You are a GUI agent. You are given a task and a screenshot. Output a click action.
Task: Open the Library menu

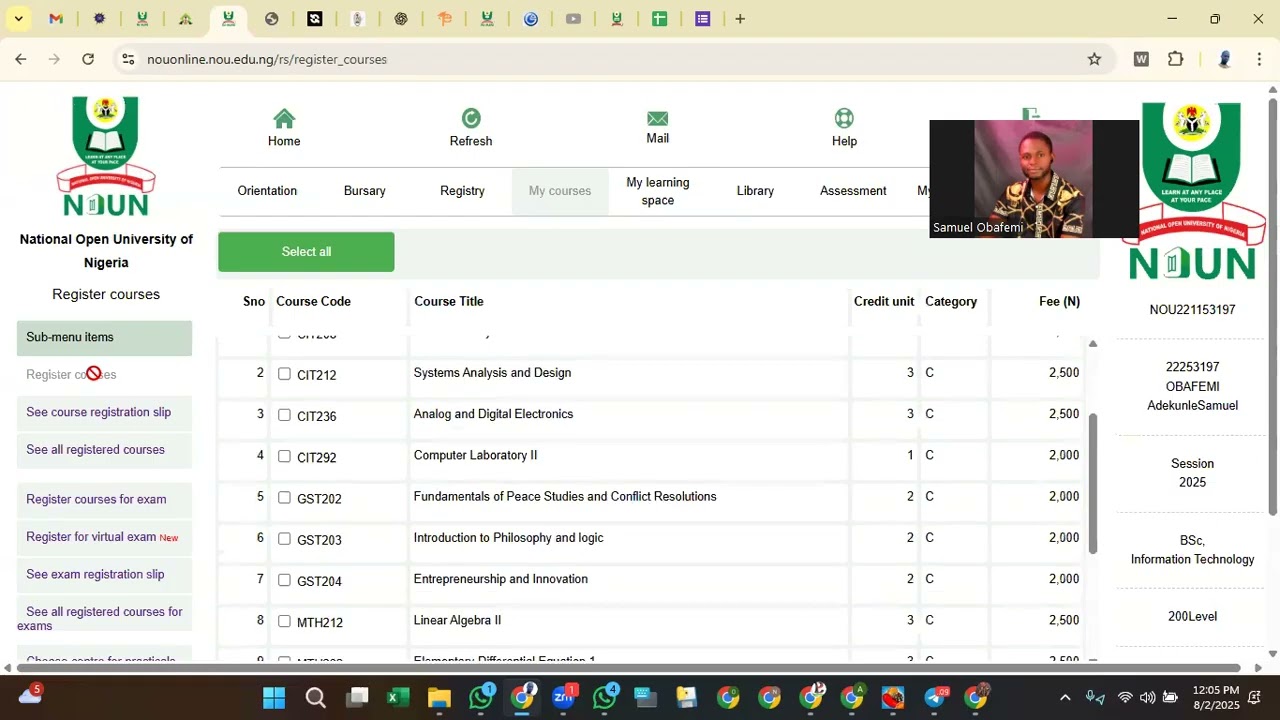tap(755, 191)
